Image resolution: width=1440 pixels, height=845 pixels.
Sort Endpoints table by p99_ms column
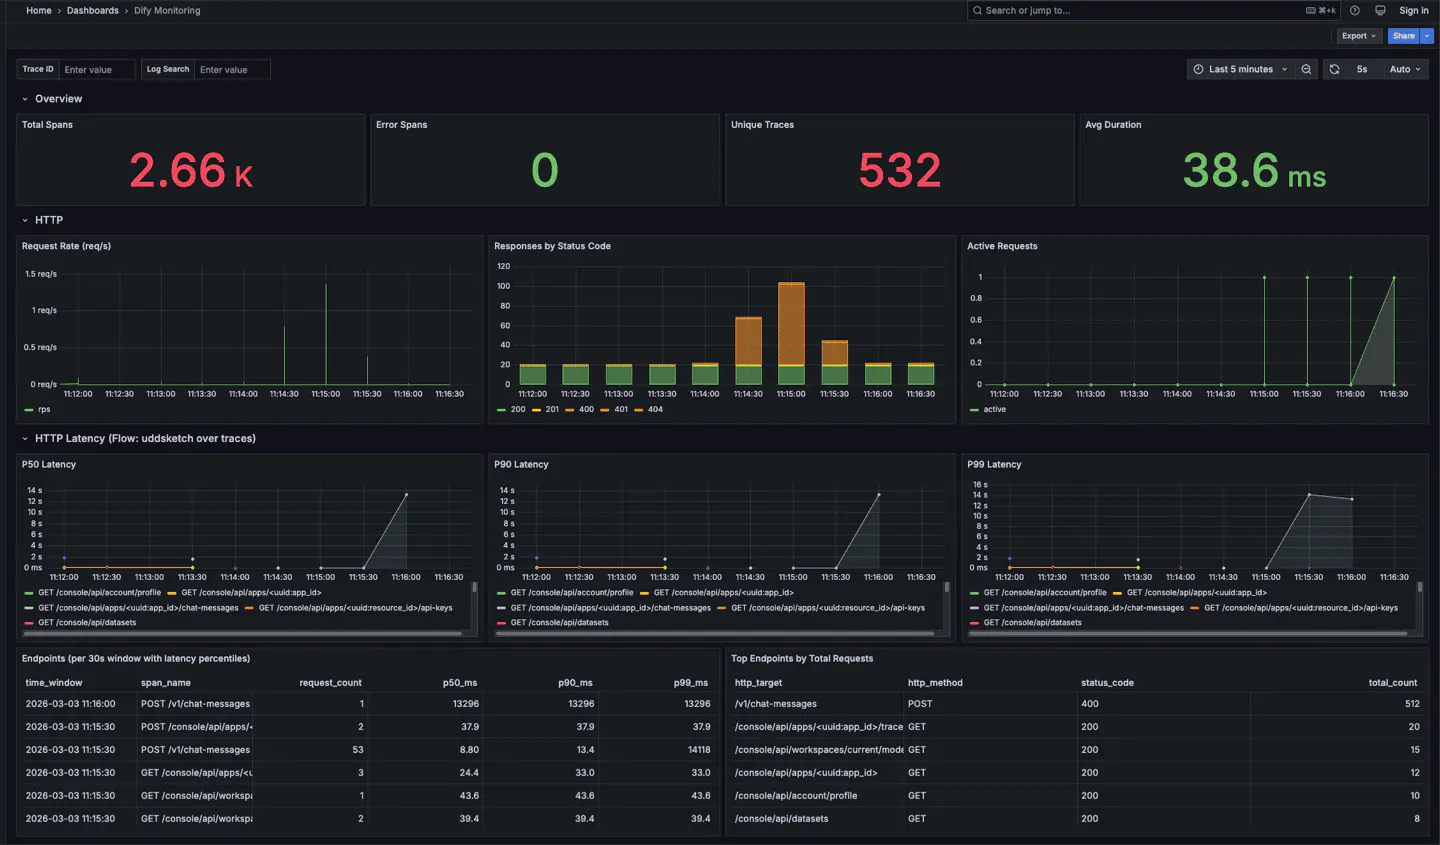691,683
